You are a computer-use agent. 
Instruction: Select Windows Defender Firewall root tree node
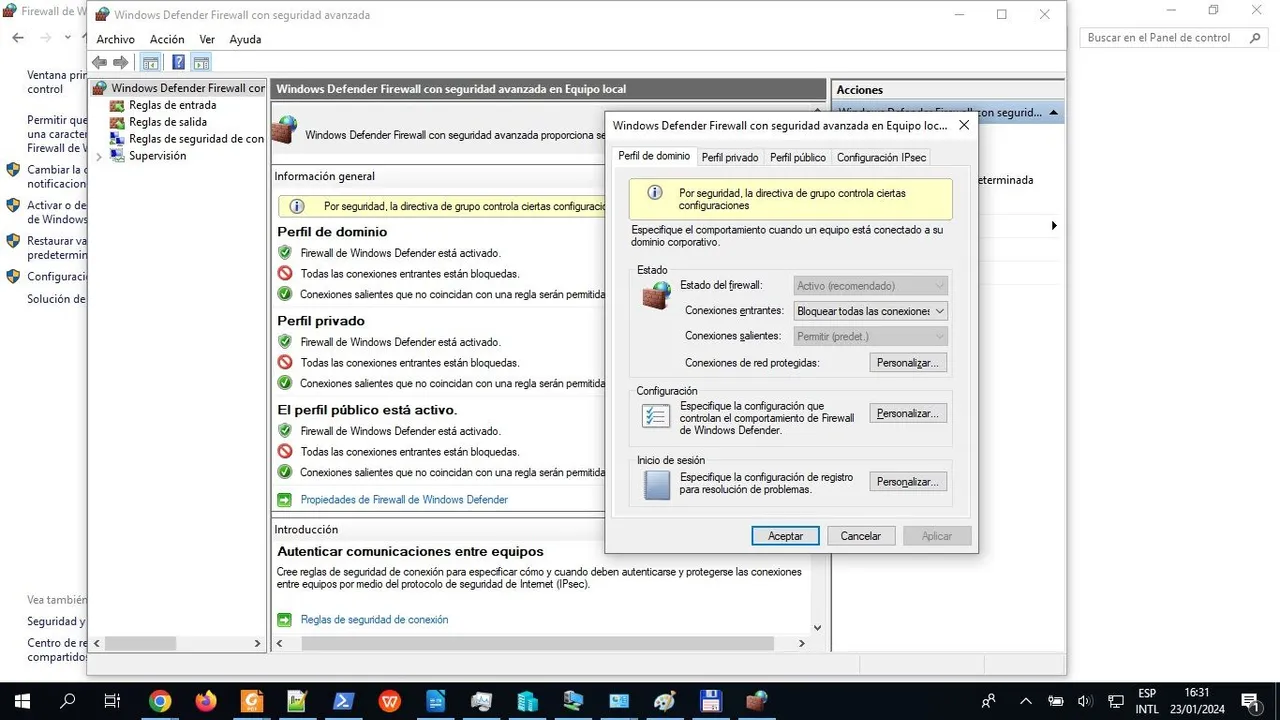click(x=187, y=88)
